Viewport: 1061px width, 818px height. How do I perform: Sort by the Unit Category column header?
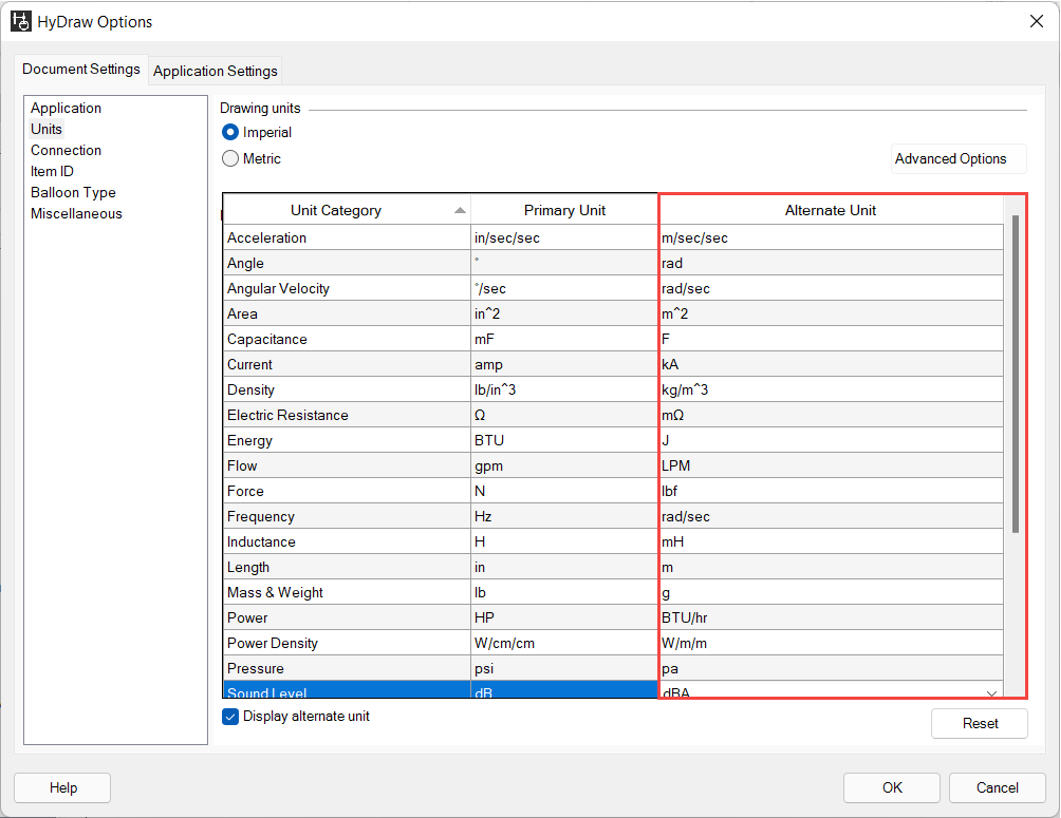[x=346, y=210]
